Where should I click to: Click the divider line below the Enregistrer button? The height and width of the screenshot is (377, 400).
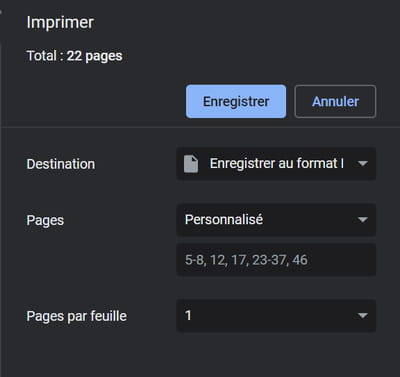pyautogui.click(x=200, y=127)
